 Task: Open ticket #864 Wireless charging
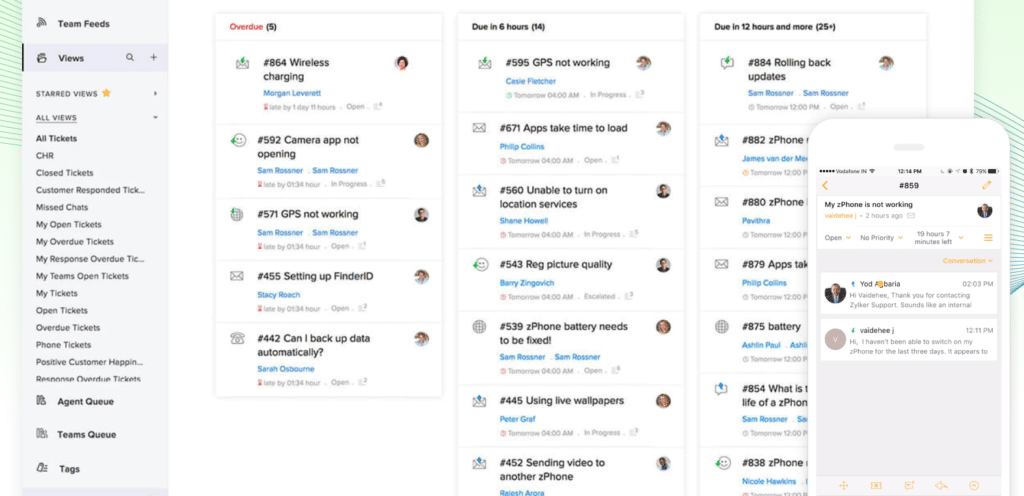pyautogui.click(x=296, y=69)
